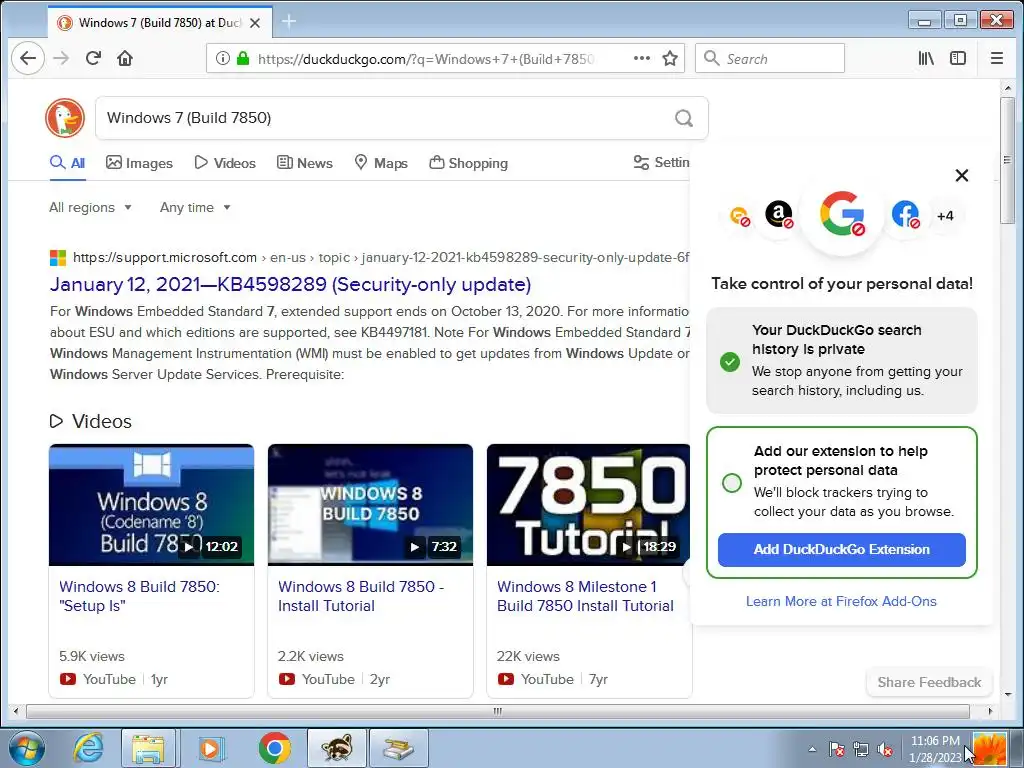Click the forward navigation arrow

[61, 58]
